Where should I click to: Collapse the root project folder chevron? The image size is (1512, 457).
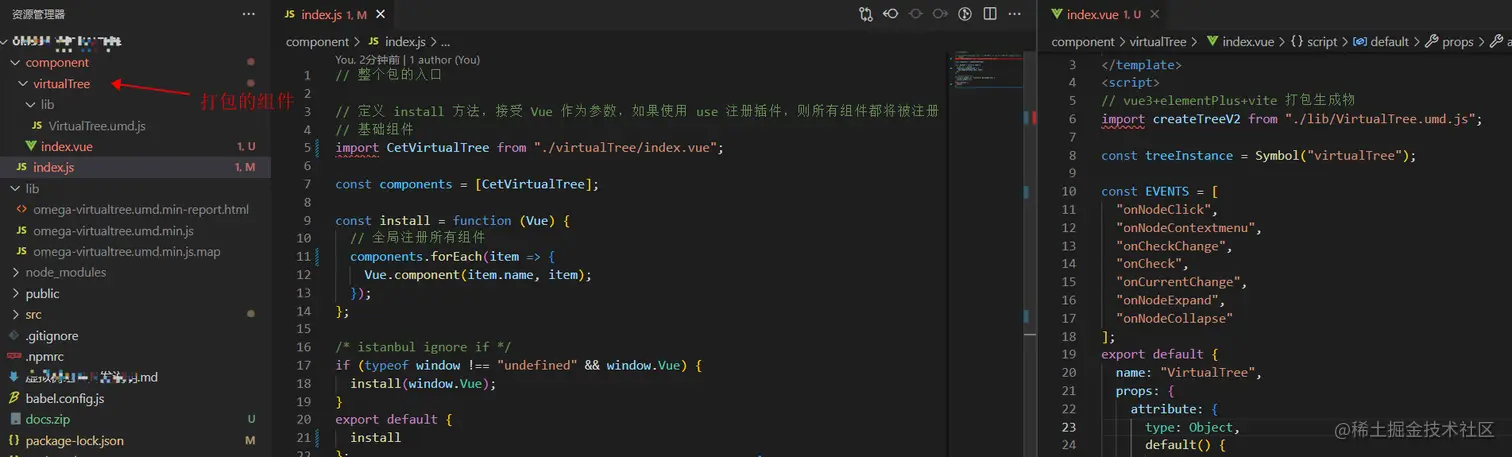(5, 42)
